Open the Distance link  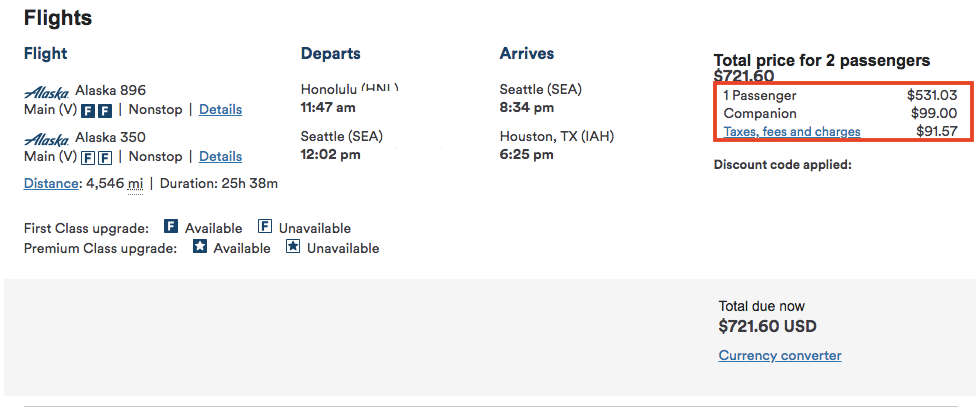click(51, 184)
